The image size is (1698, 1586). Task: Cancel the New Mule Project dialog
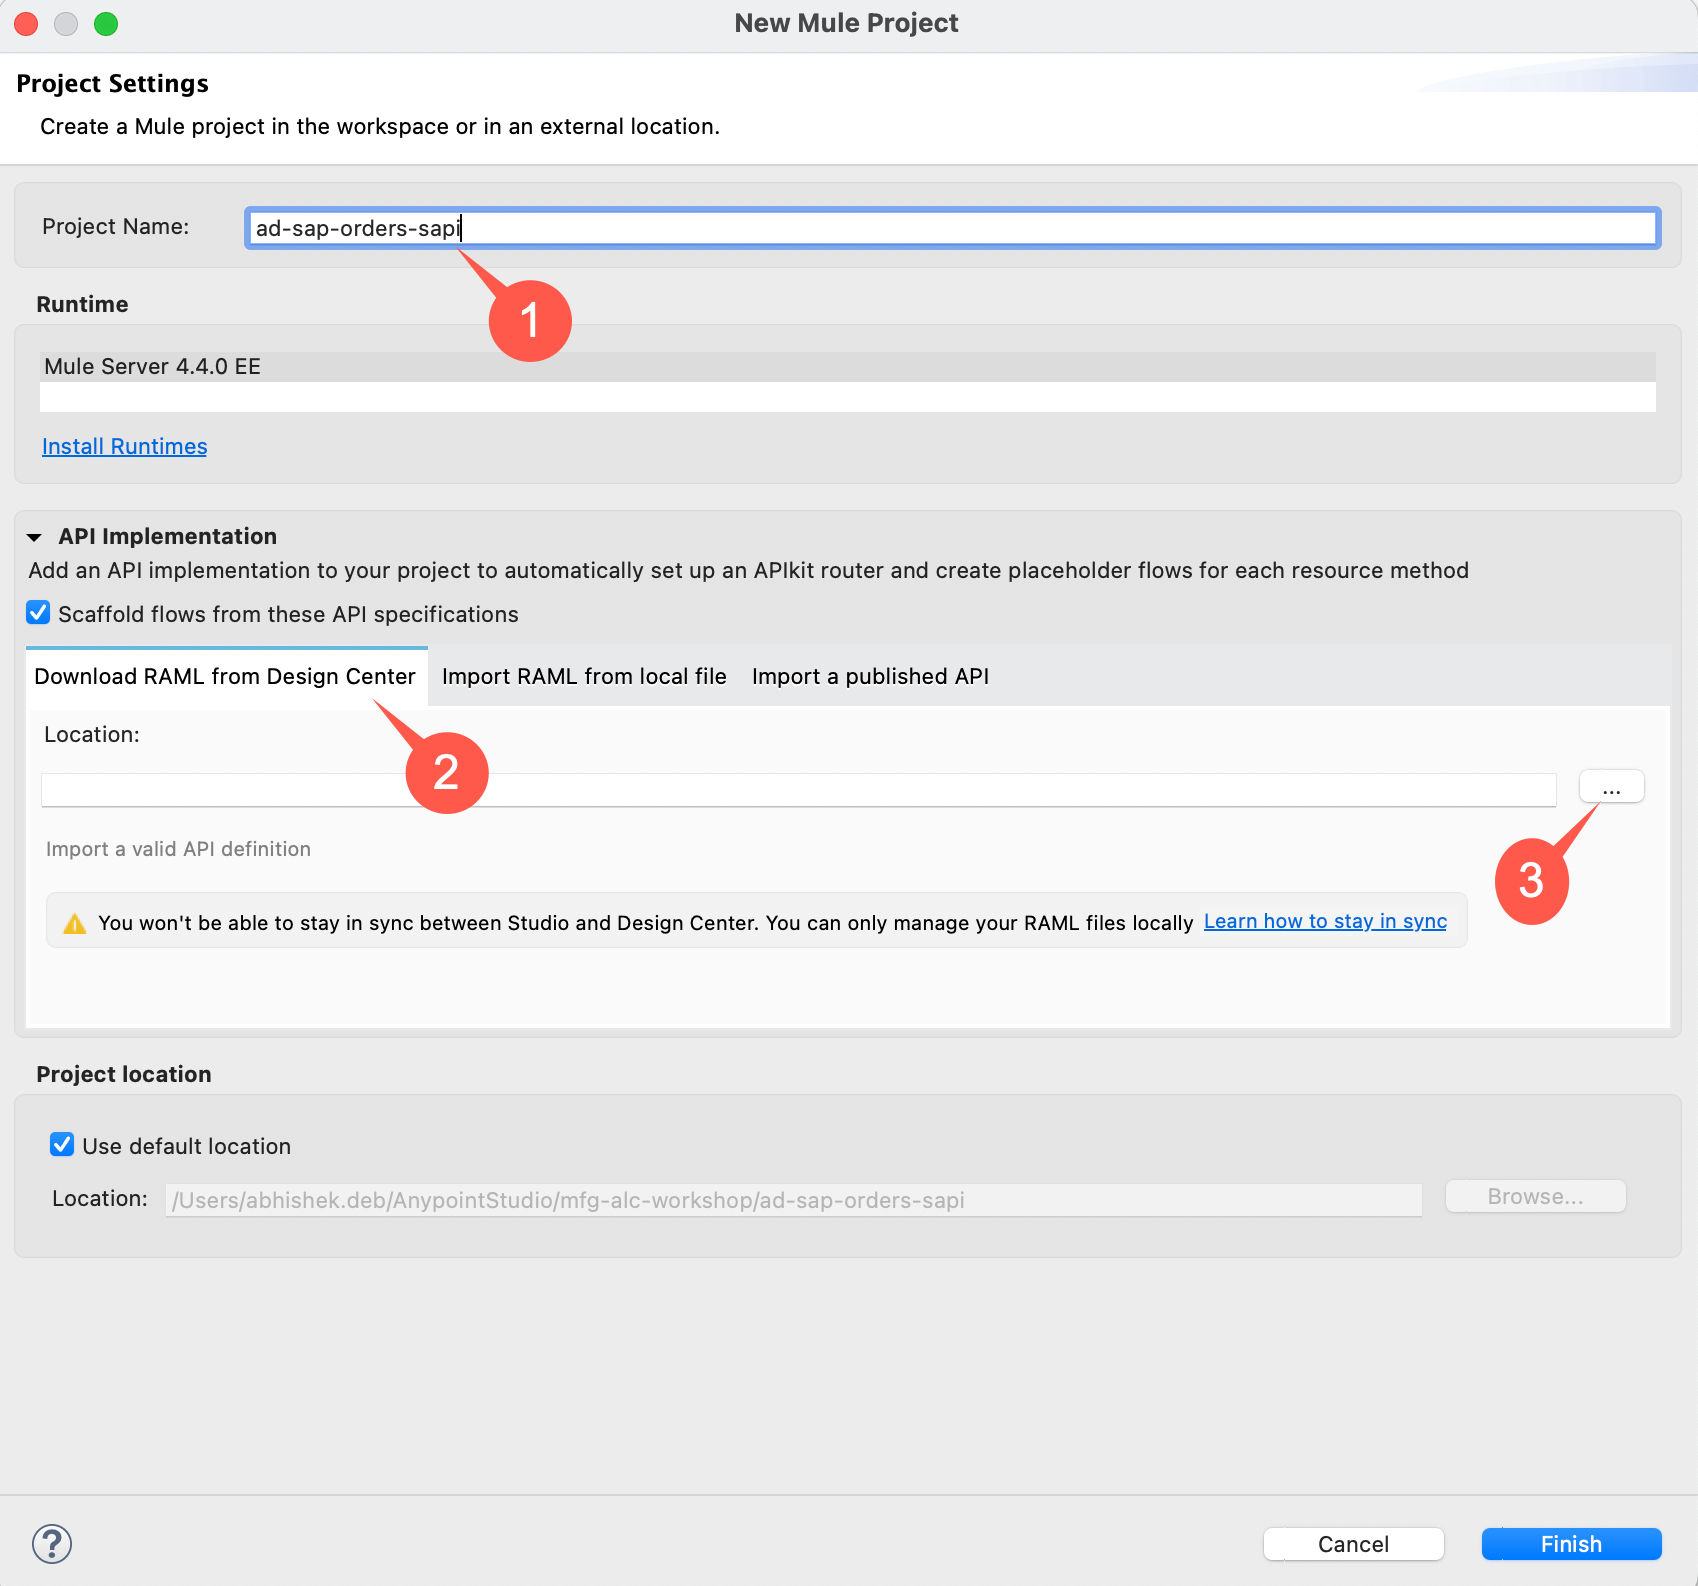pyautogui.click(x=1353, y=1544)
